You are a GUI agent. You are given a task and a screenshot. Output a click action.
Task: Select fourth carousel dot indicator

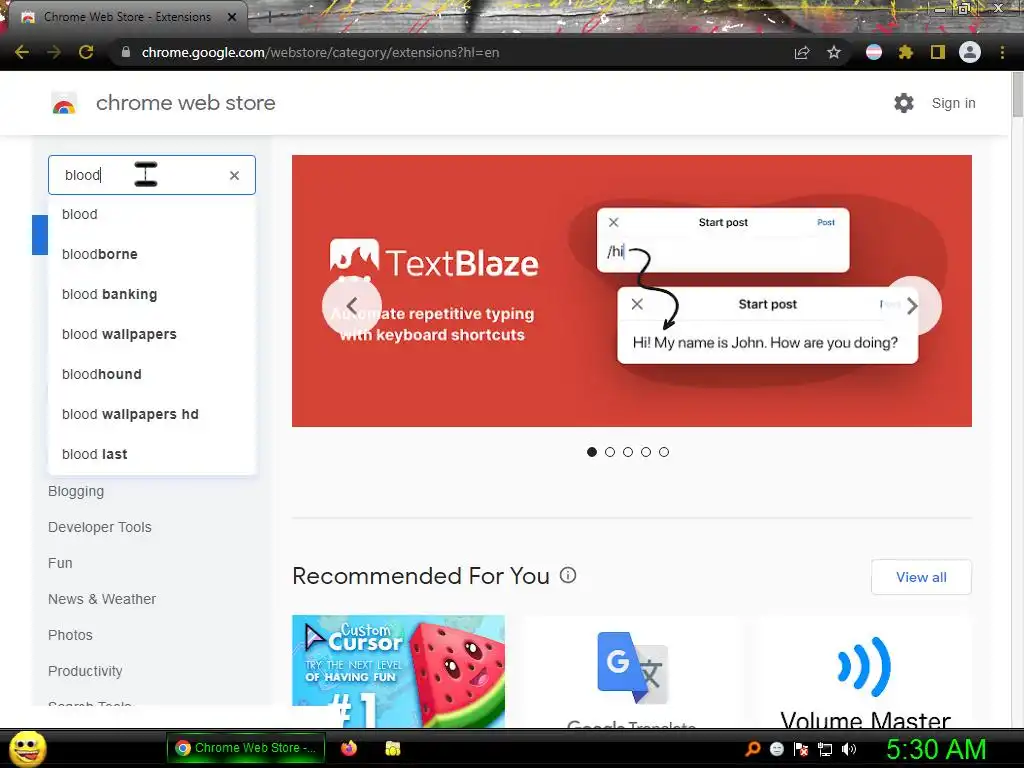[x=646, y=452]
